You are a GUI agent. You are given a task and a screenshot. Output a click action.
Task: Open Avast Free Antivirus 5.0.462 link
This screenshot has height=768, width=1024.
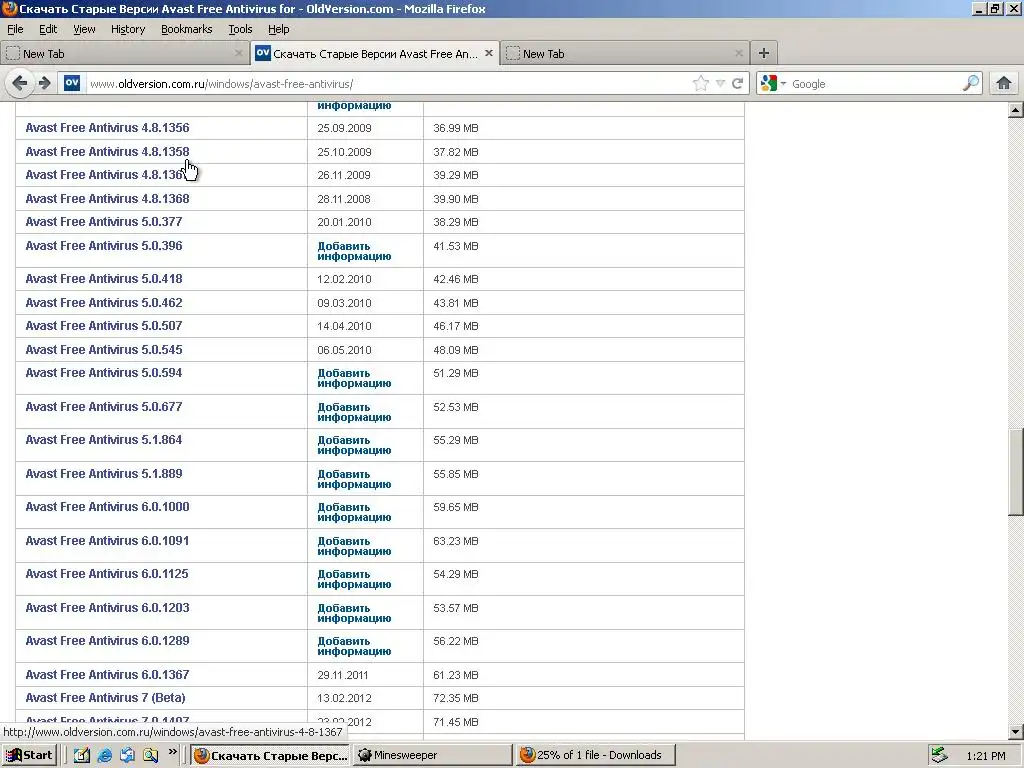point(104,303)
